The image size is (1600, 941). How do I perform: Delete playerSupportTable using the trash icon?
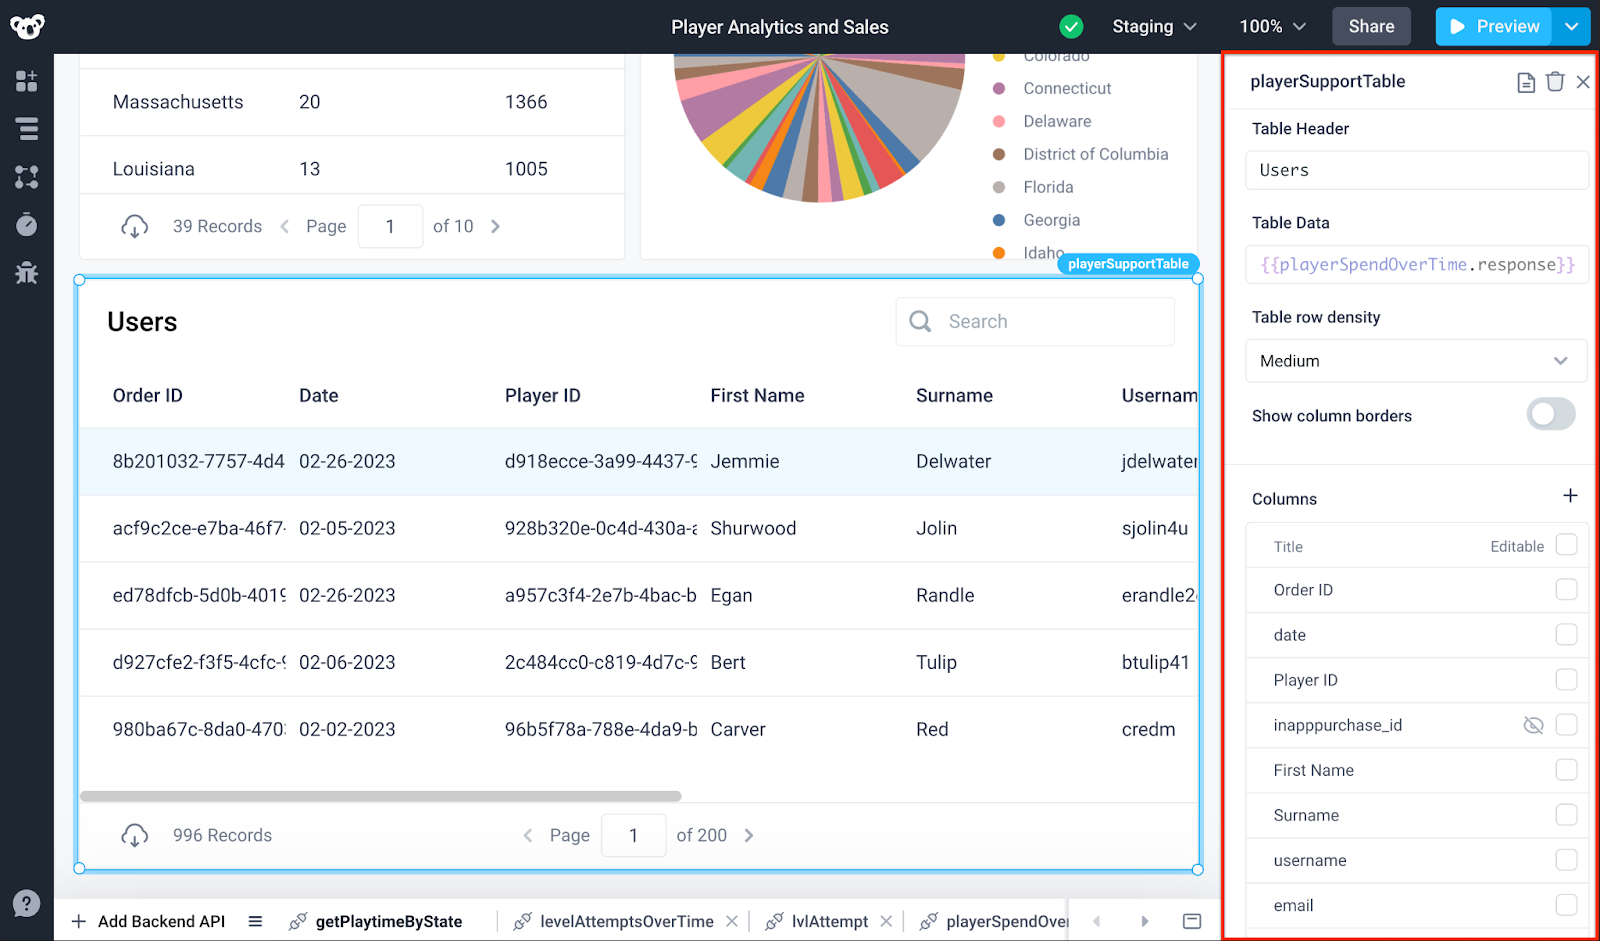click(1554, 81)
